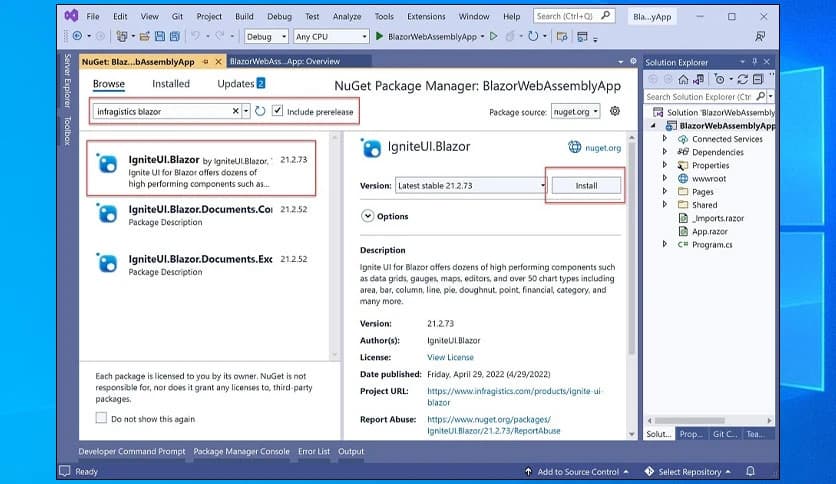Open the Extensions menu
This screenshot has width=836, height=484.
(x=426, y=17)
